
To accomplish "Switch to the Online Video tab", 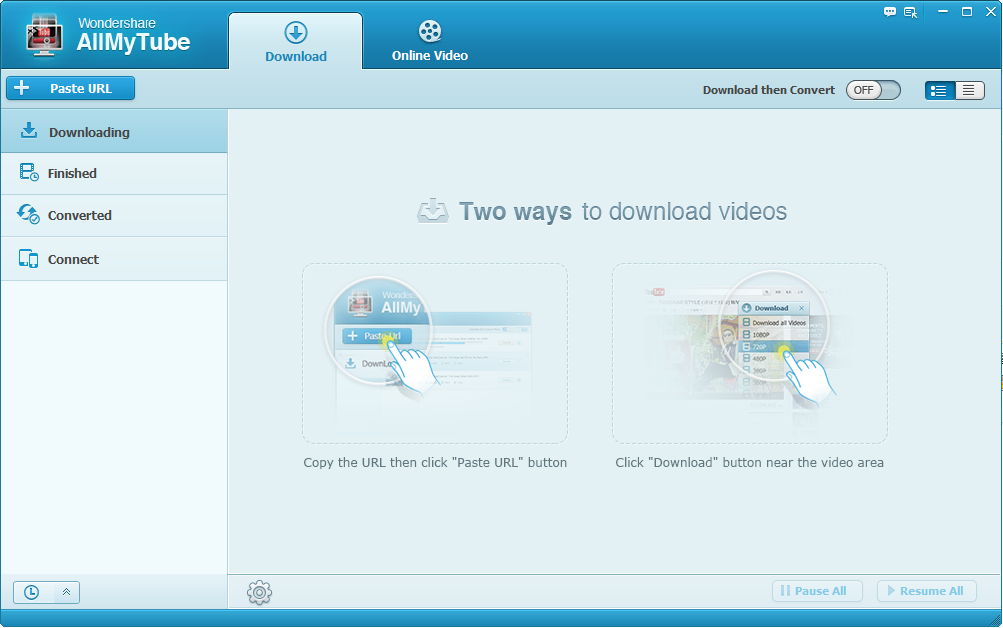I will pyautogui.click(x=429, y=40).
